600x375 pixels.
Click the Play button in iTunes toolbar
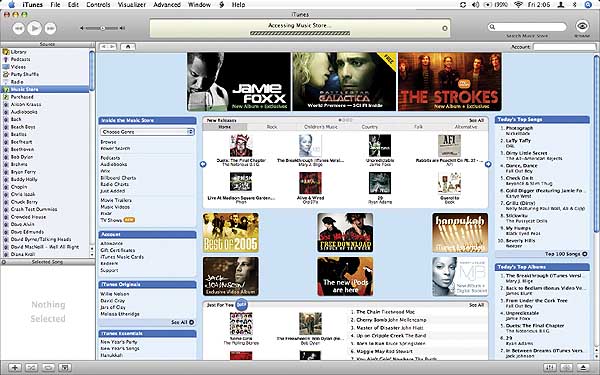point(34,28)
